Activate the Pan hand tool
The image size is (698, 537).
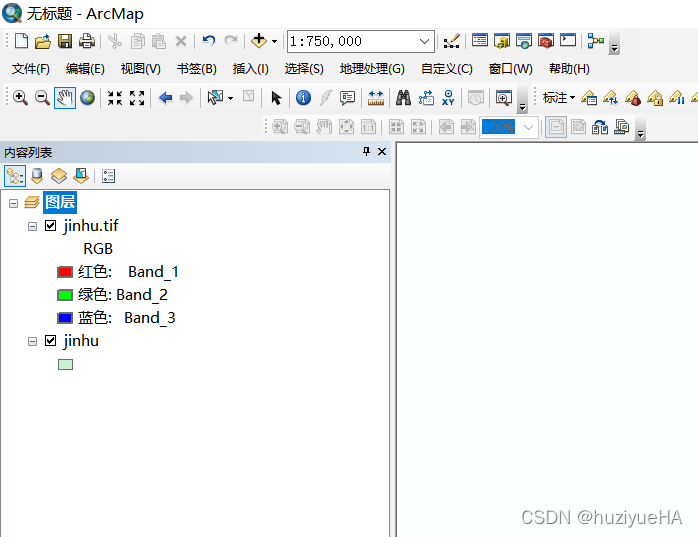pyautogui.click(x=65, y=98)
